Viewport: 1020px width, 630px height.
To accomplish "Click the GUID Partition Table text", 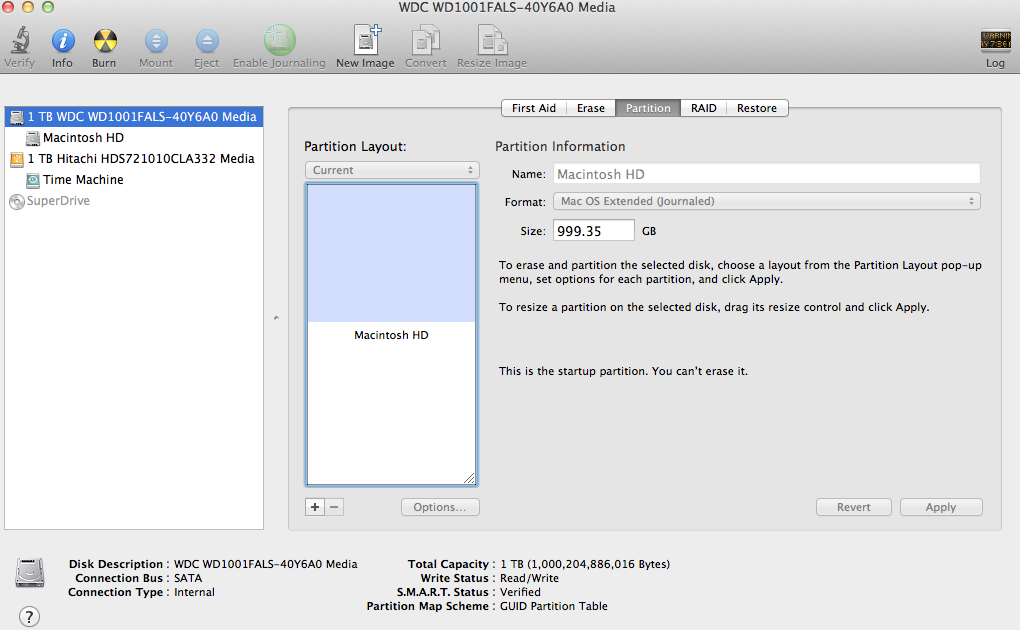I will 554,606.
